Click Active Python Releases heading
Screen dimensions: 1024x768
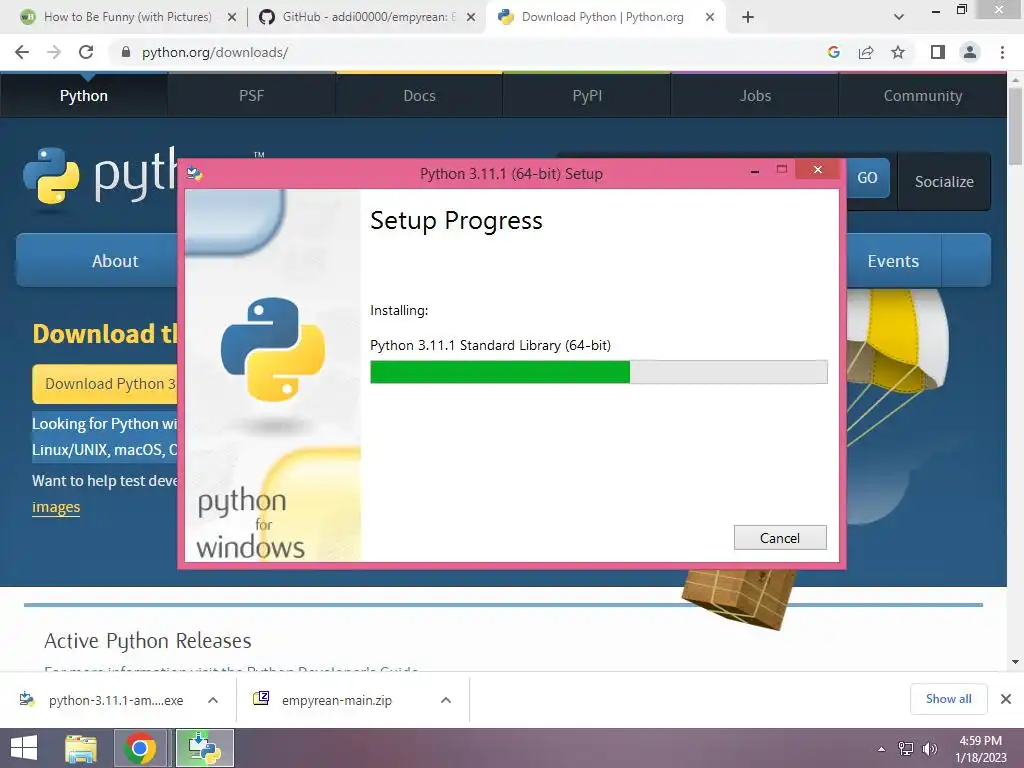pyautogui.click(x=148, y=641)
